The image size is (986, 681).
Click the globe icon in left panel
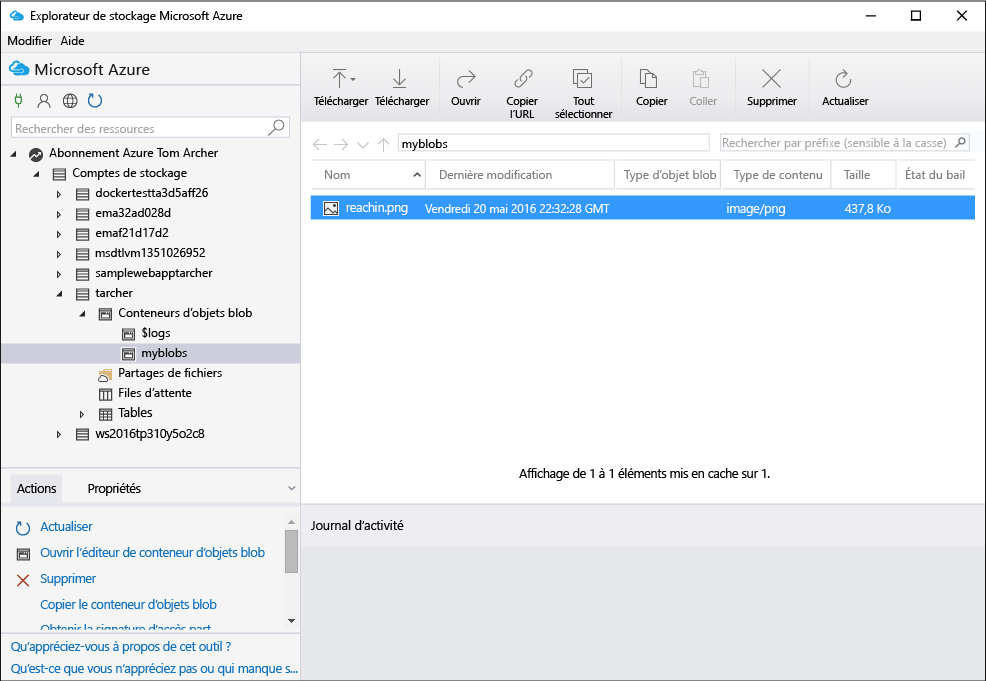point(70,101)
